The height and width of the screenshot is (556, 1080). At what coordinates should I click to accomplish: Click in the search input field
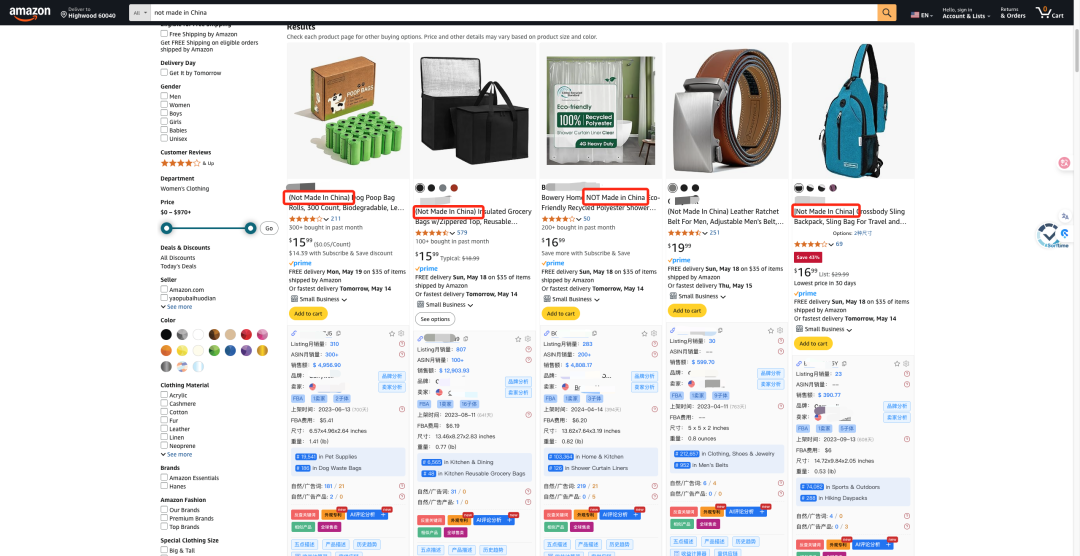514,12
